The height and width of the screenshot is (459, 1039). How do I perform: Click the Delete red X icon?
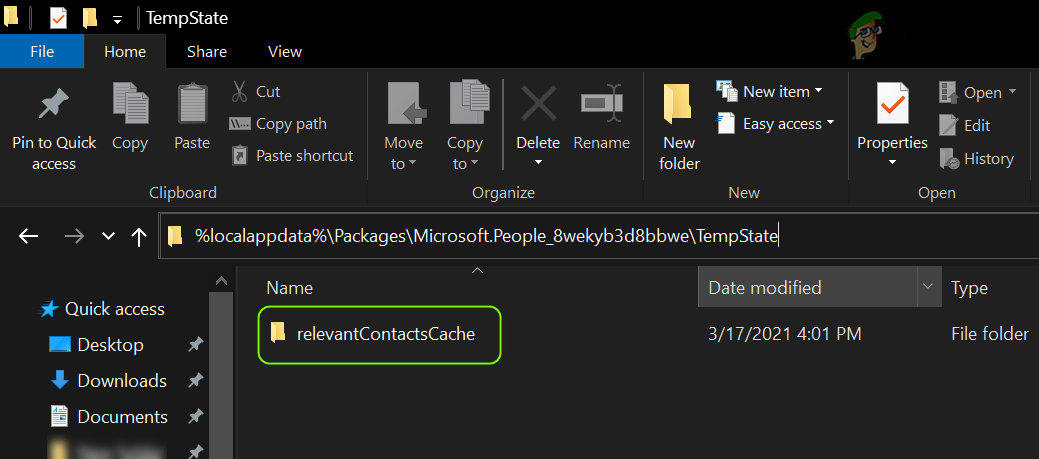click(538, 104)
